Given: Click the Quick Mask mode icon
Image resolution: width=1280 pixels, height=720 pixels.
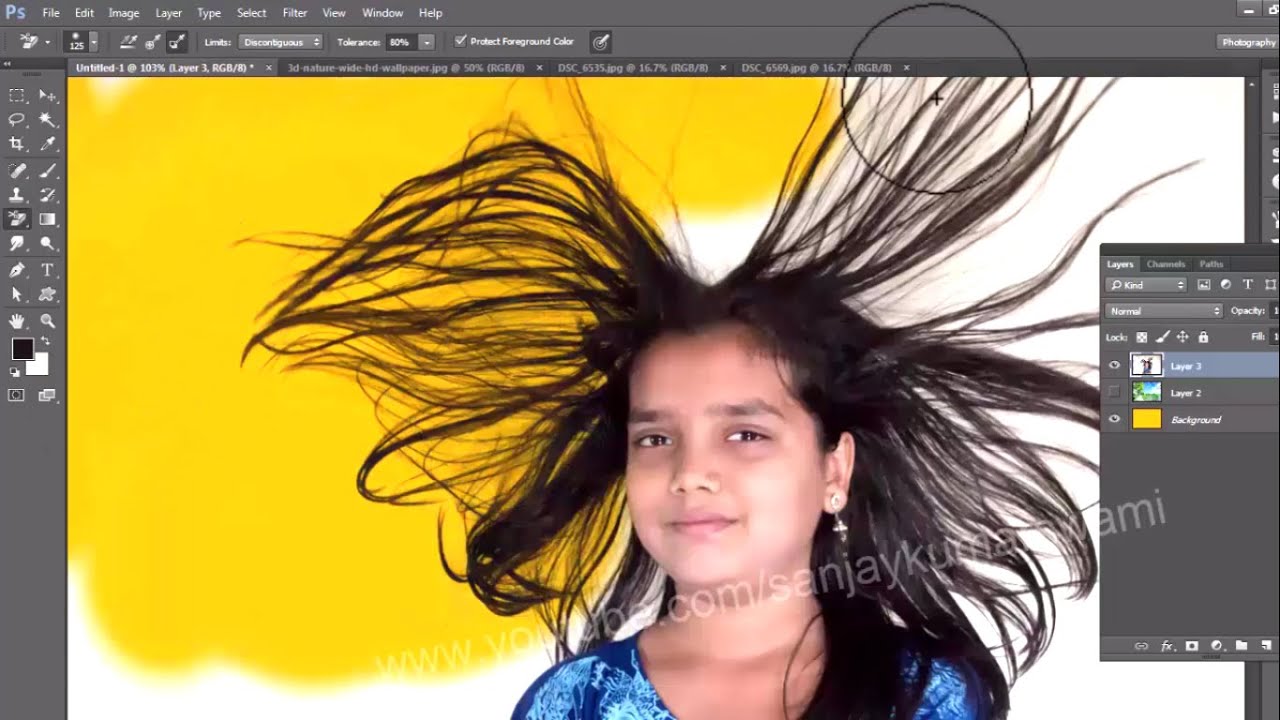Looking at the screenshot, I should pos(17,395).
